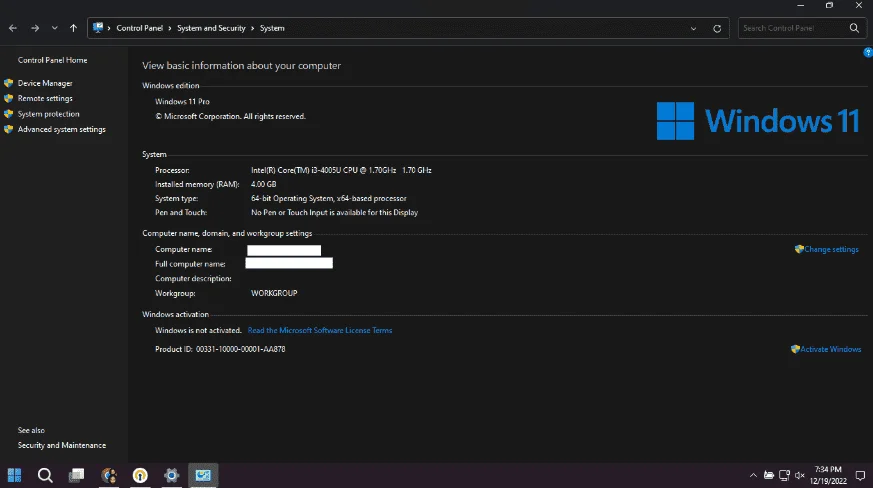Open Remote settings
The width and height of the screenshot is (873, 488).
click(x=45, y=99)
